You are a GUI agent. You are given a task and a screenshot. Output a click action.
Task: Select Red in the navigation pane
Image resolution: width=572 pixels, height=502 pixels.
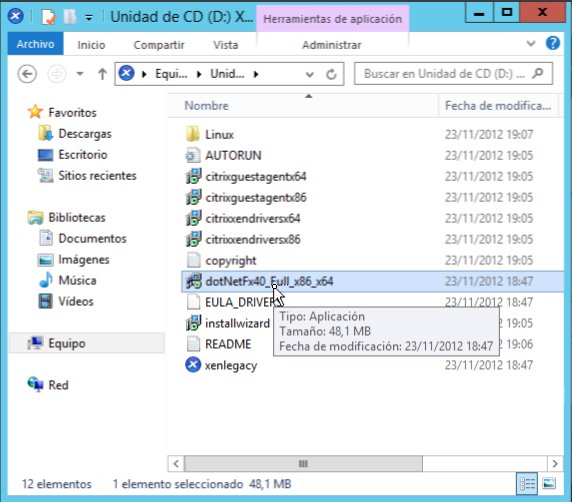click(58, 385)
